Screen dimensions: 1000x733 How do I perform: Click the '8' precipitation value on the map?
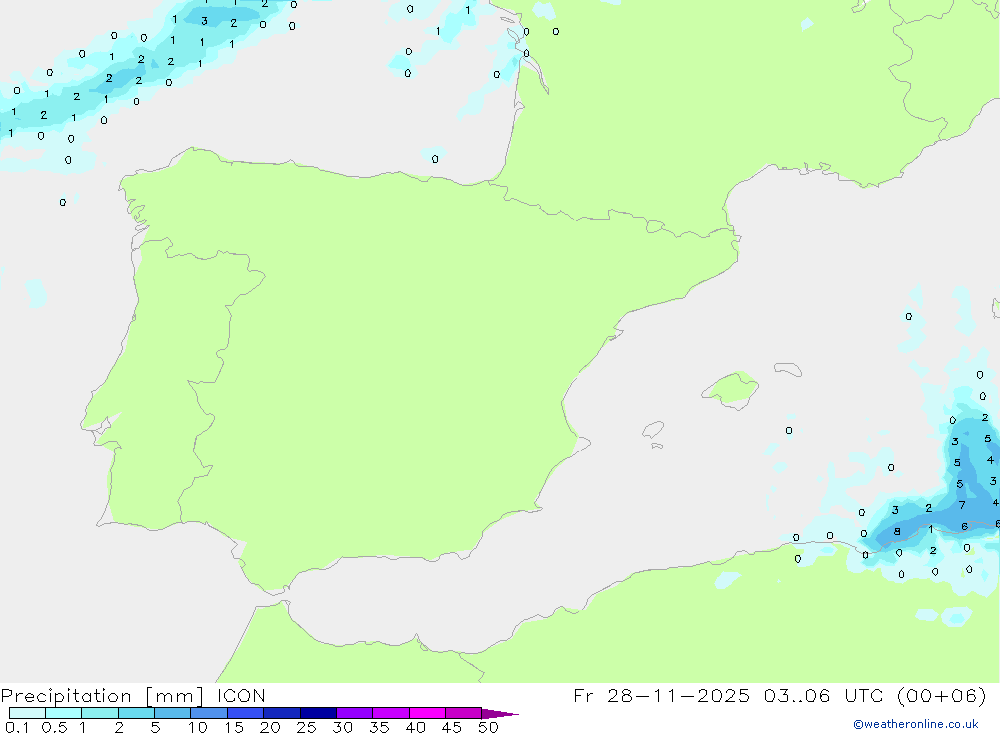click(x=897, y=531)
